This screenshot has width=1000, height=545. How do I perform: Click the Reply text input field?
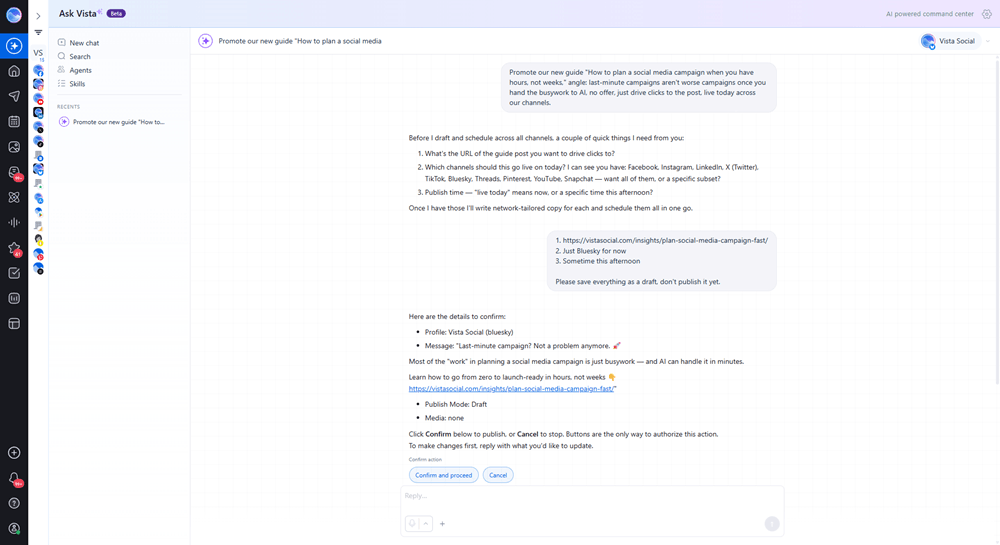coord(592,496)
